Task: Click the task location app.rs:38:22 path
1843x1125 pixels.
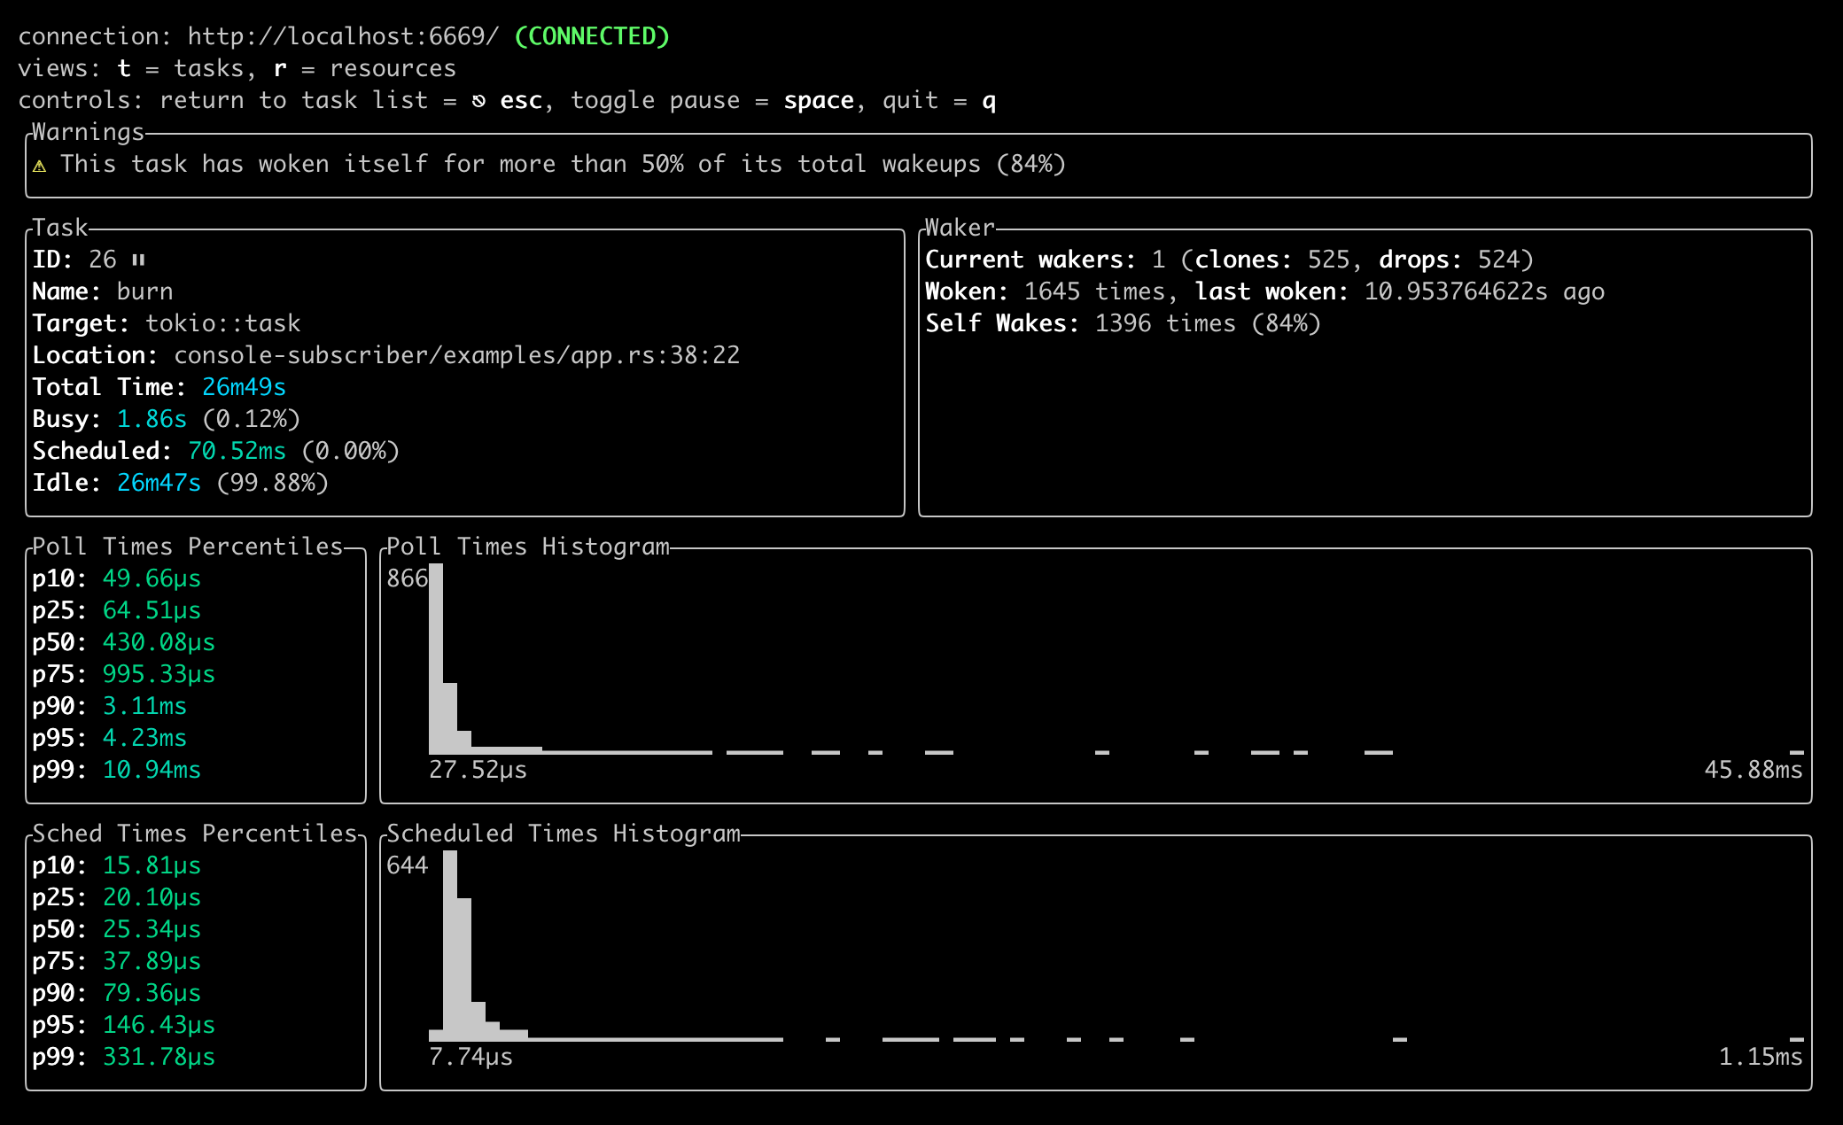Action: 456,355
